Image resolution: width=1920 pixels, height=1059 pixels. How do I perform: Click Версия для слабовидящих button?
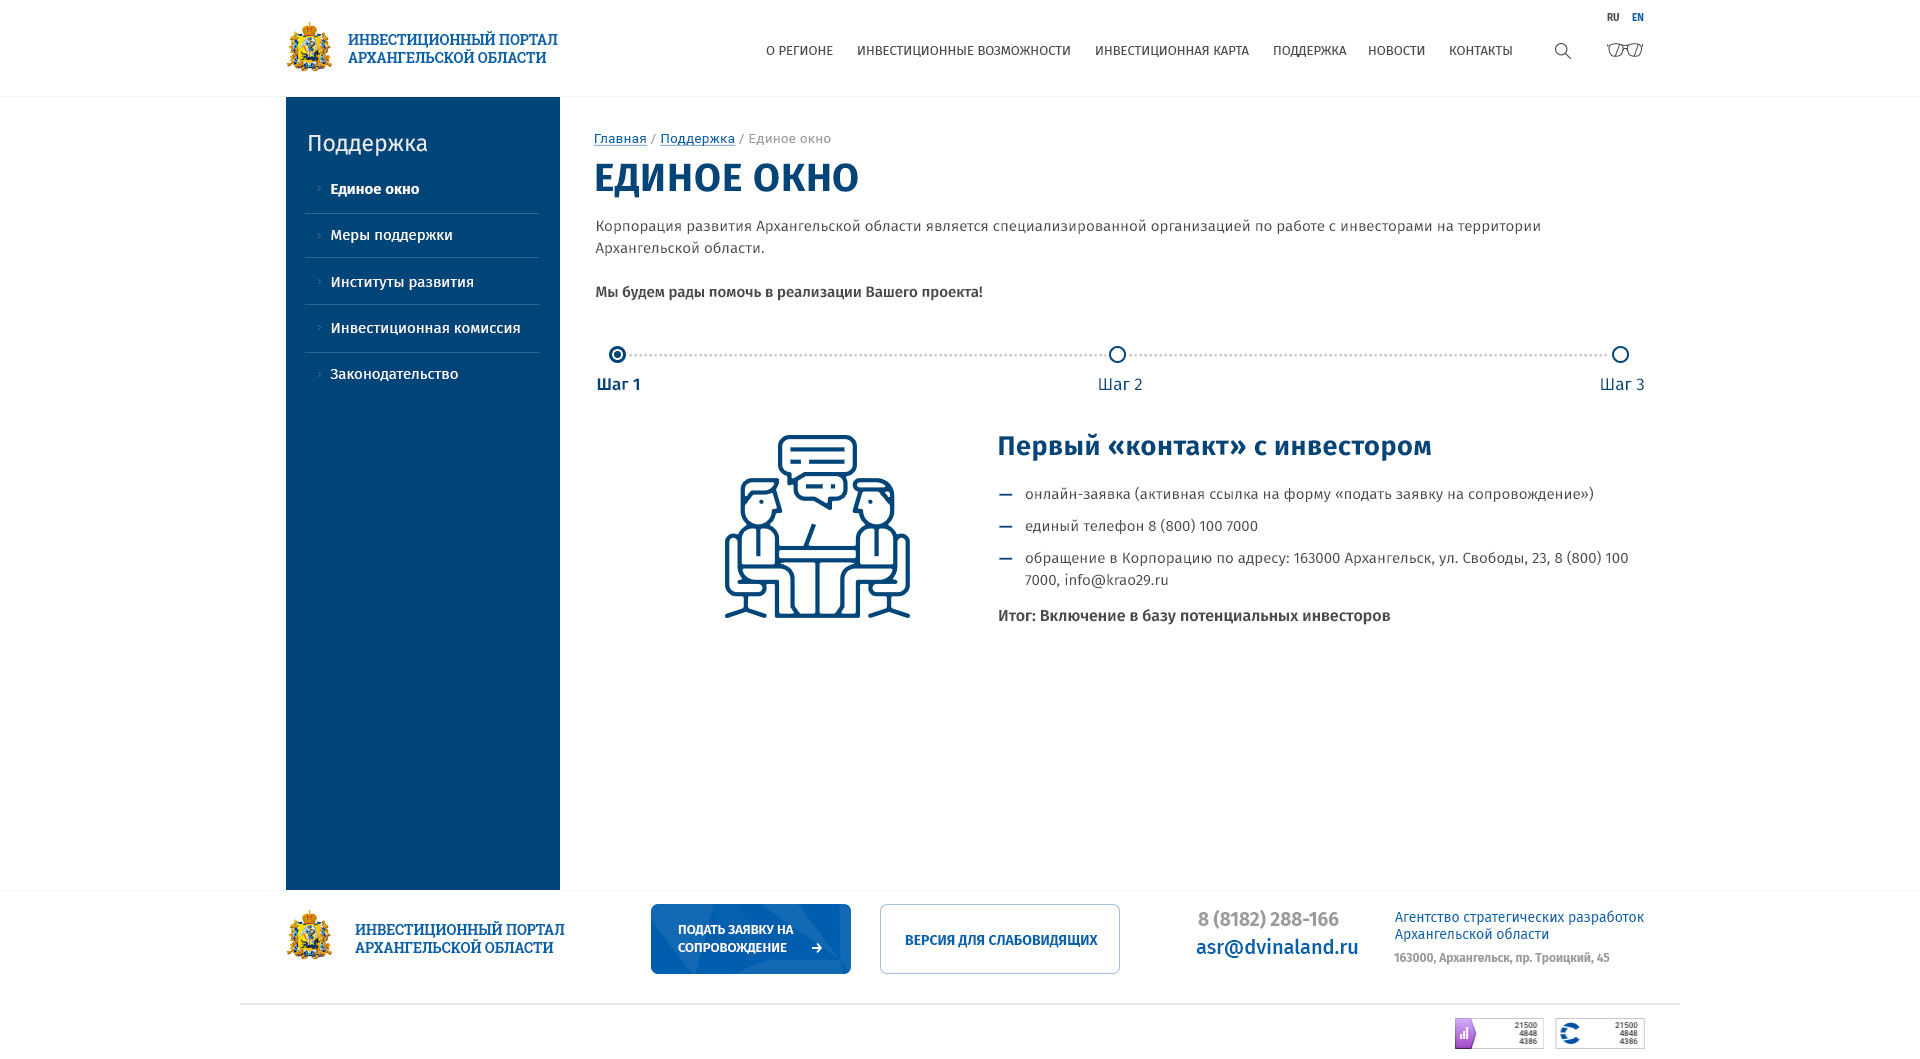pos(999,939)
